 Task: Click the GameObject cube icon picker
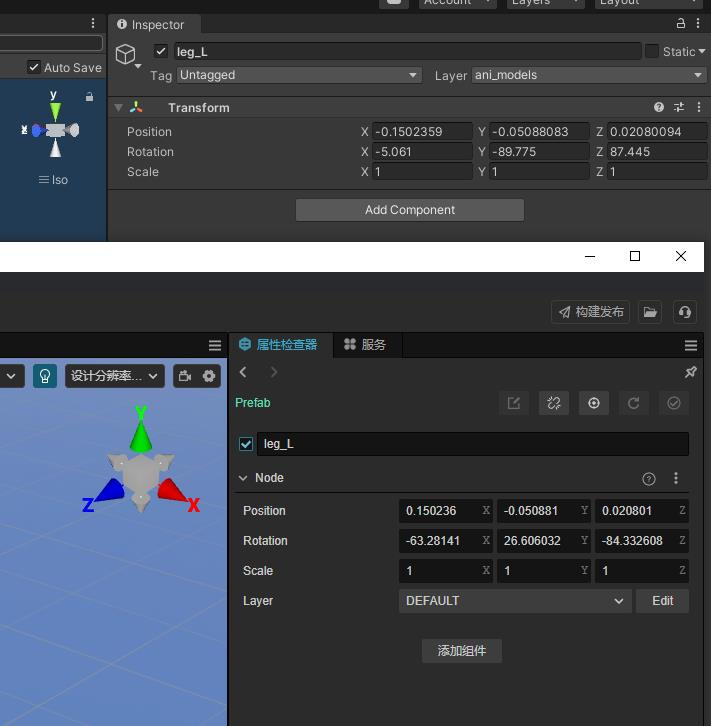click(x=125, y=54)
